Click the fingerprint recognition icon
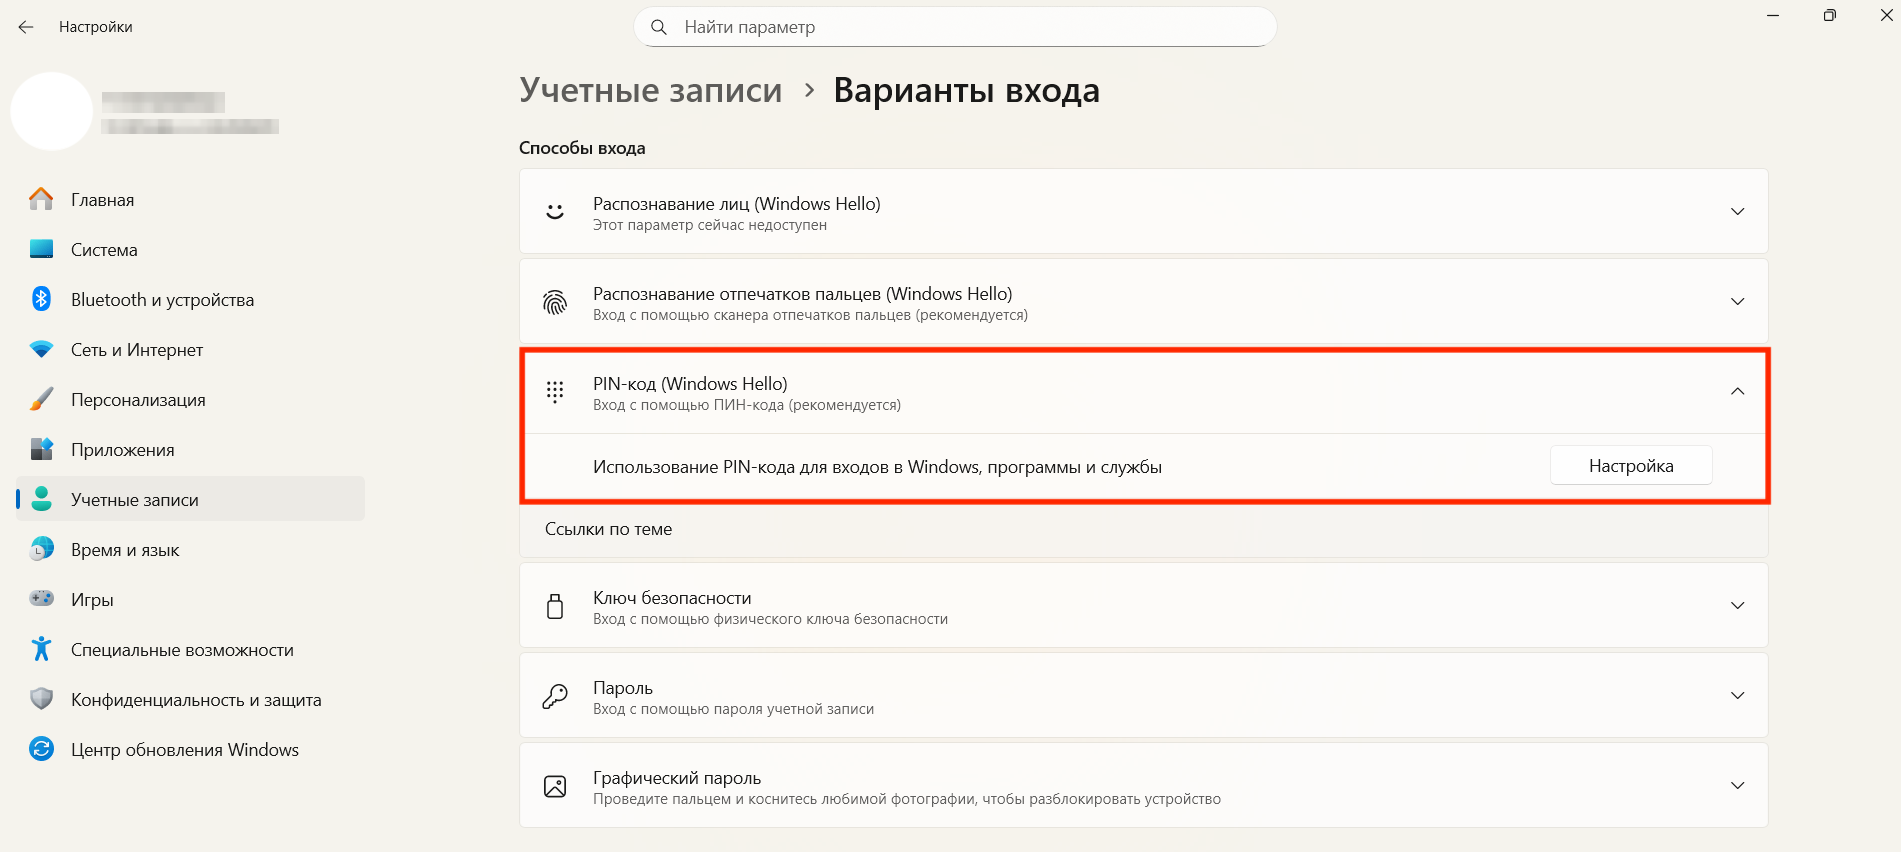Image resolution: width=1901 pixels, height=852 pixels. click(x=555, y=302)
